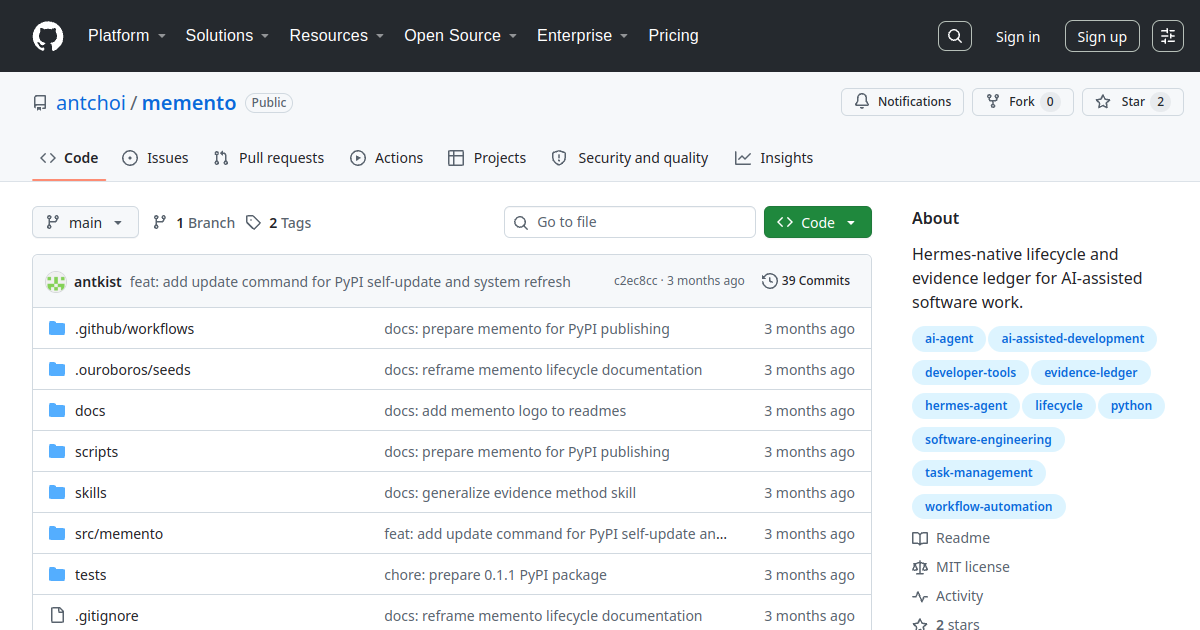Click the Sign in link
The height and width of the screenshot is (630, 1200).
point(1018,37)
